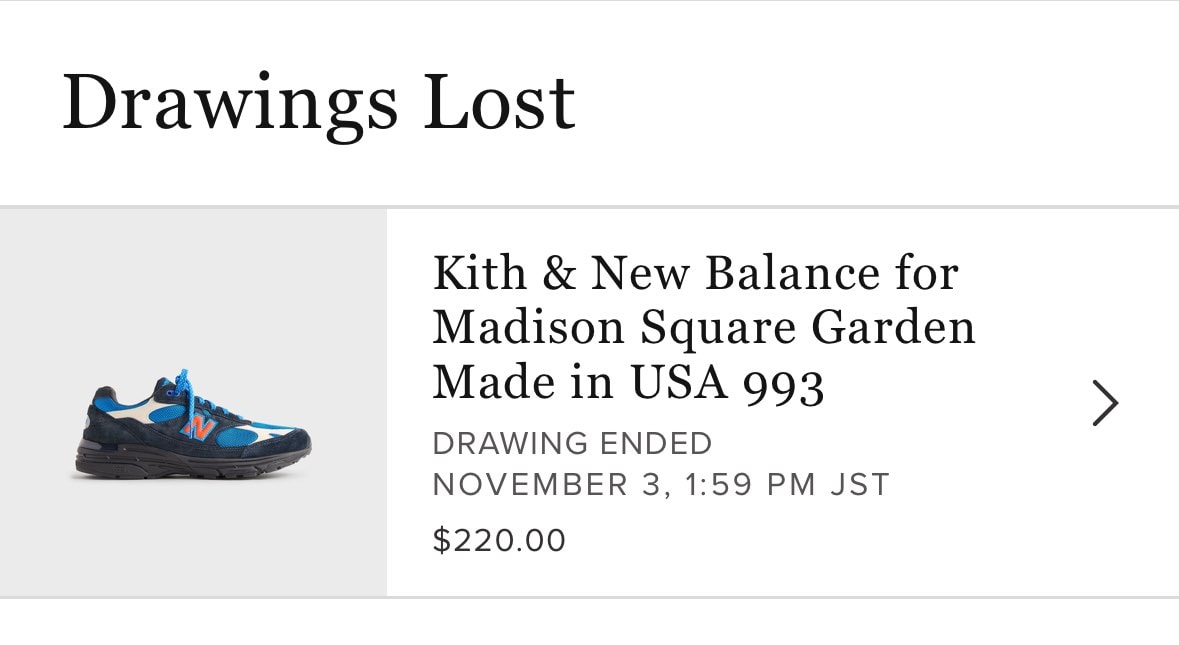Tap the "Made in USA 993" title line
1179x645 pixels.
pos(628,382)
